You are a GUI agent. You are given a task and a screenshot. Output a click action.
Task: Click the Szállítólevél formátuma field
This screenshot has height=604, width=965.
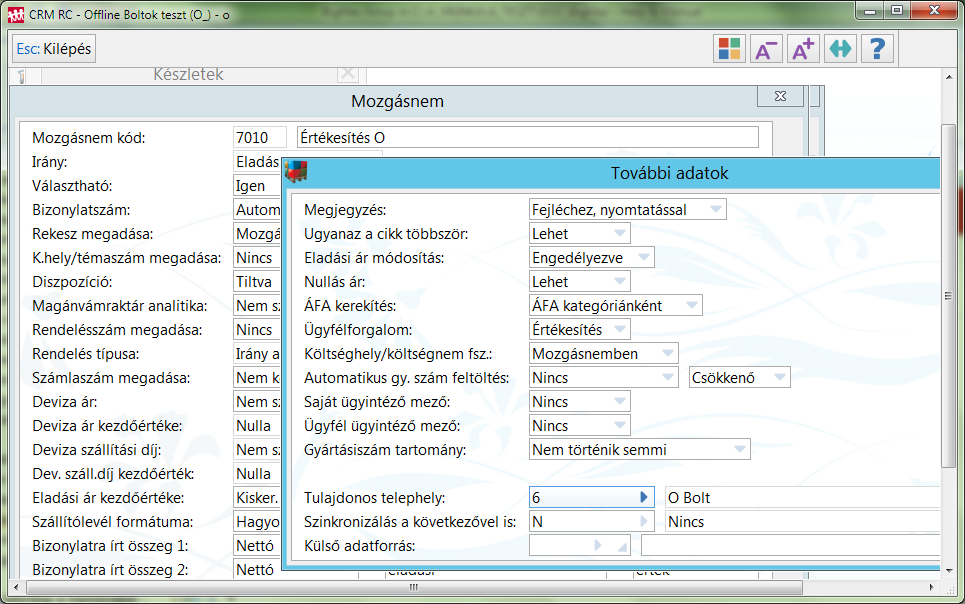[x=257, y=521]
